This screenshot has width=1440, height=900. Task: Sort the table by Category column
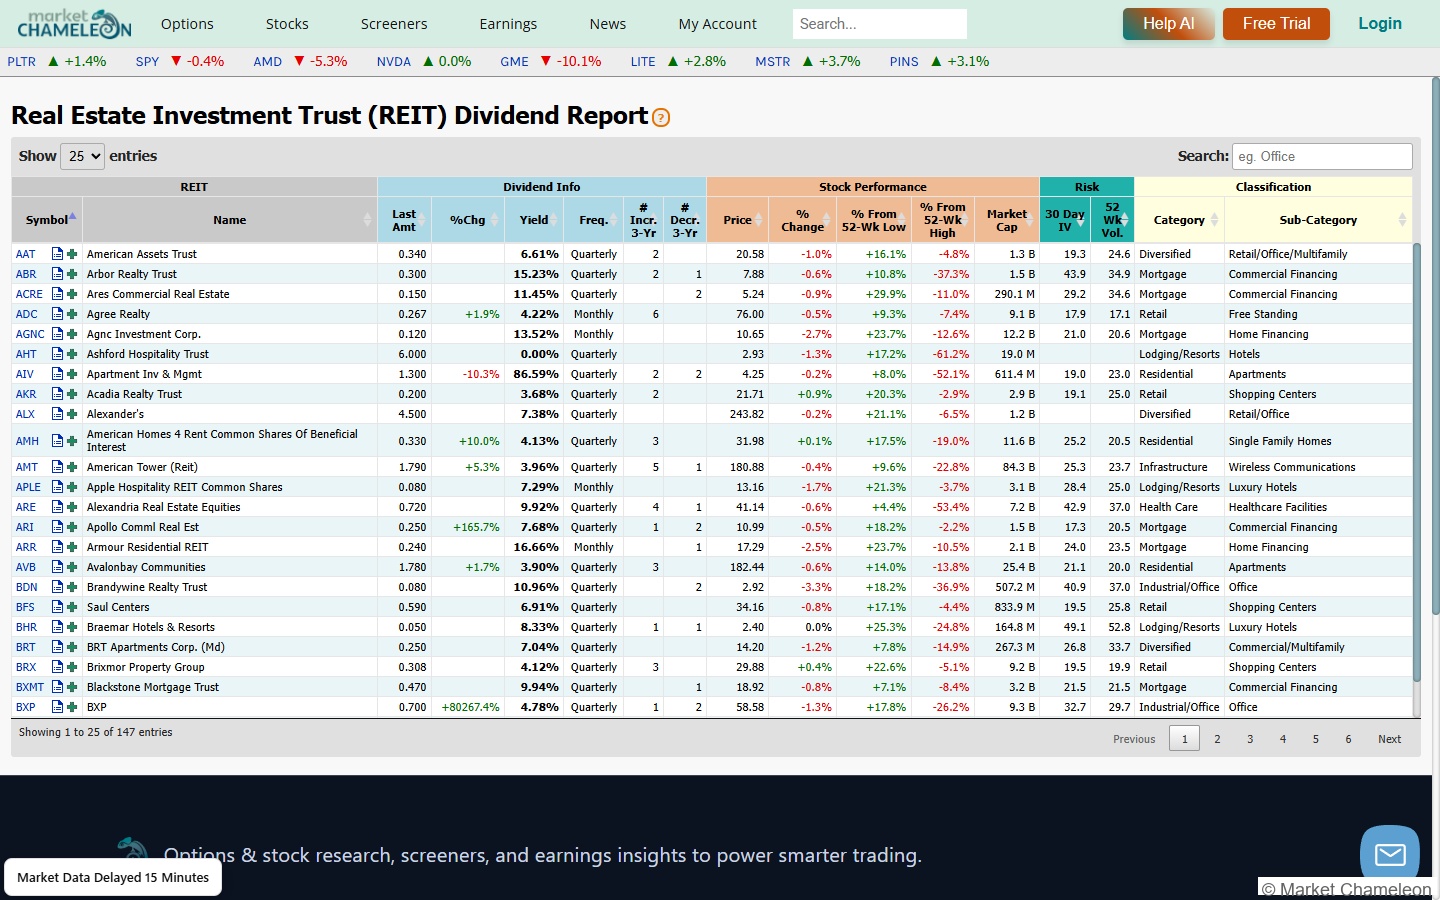pyautogui.click(x=1179, y=220)
